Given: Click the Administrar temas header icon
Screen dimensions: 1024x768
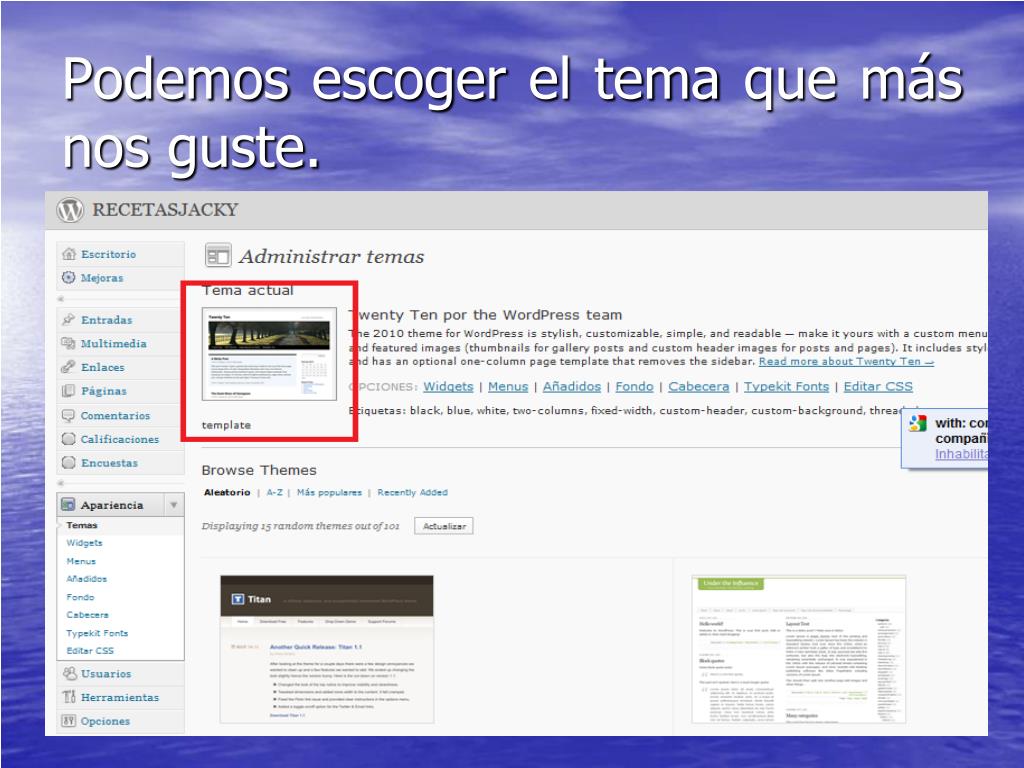Looking at the screenshot, I should pyautogui.click(x=218, y=255).
